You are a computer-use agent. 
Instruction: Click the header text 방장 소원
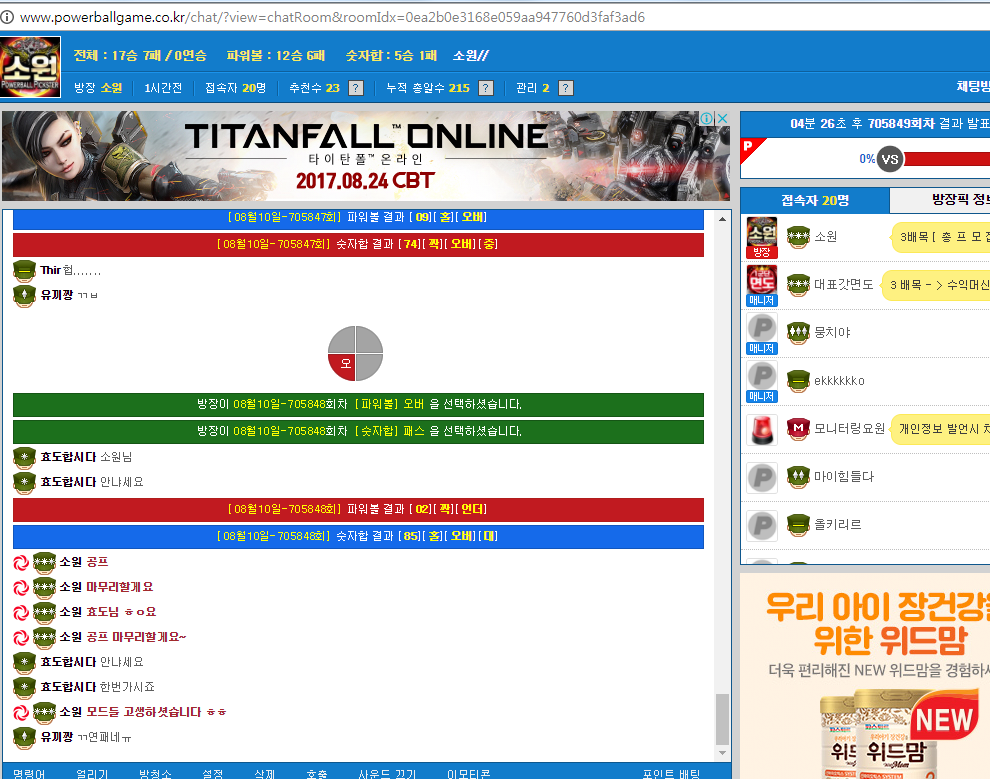(98, 88)
